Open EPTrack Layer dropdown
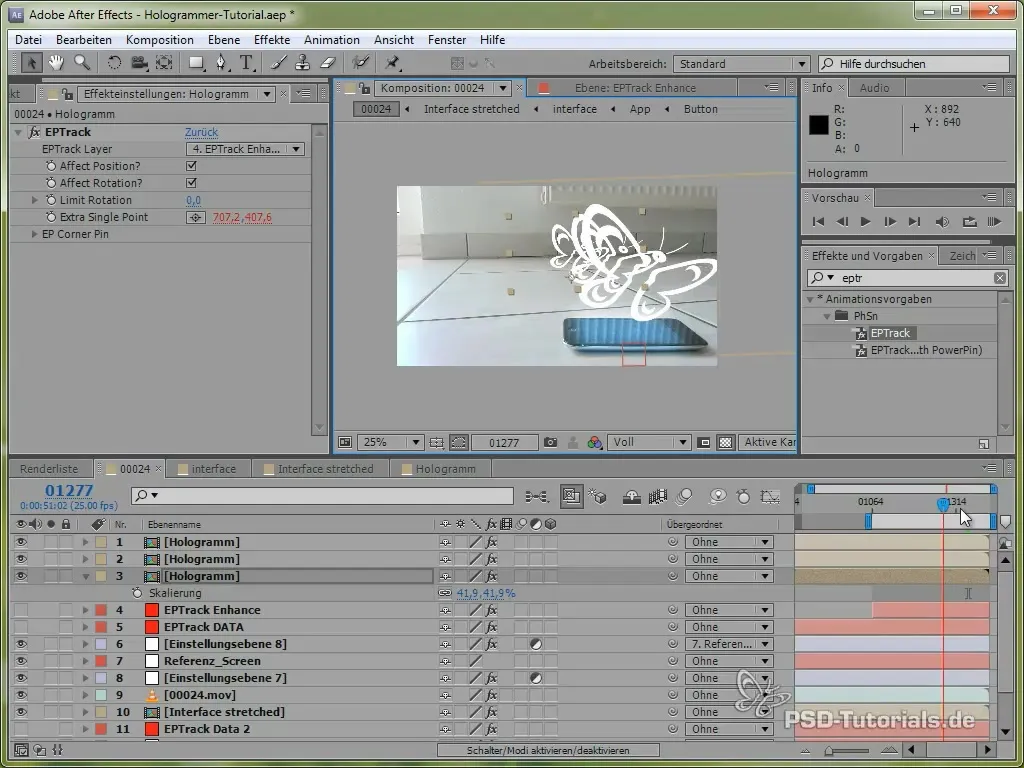This screenshot has height=768, width=1024. pyautogui.click(x=245, y=149)
